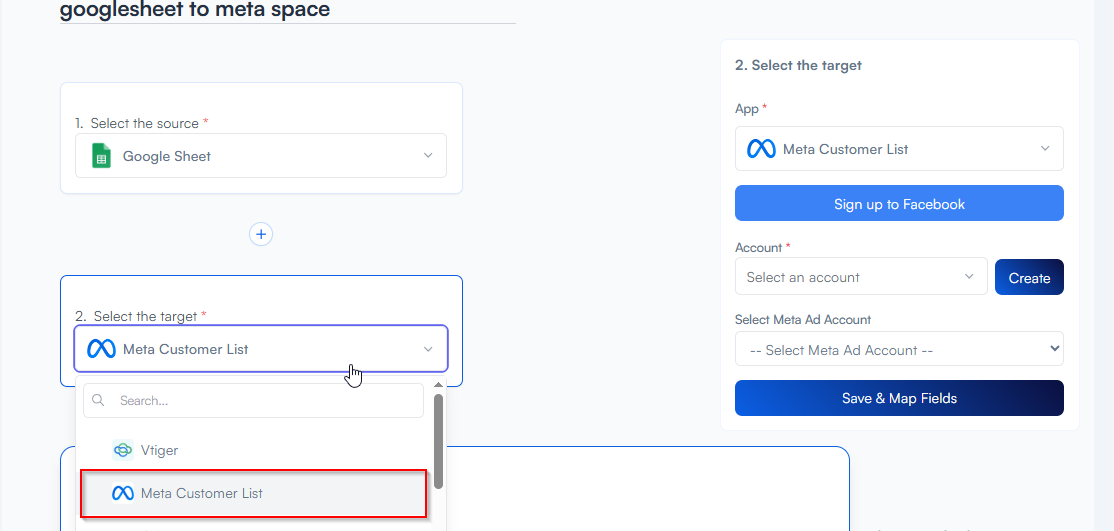Click the Meta logo in the target selector
This screenshot has height=531, width=1114.
coord(101,349)
